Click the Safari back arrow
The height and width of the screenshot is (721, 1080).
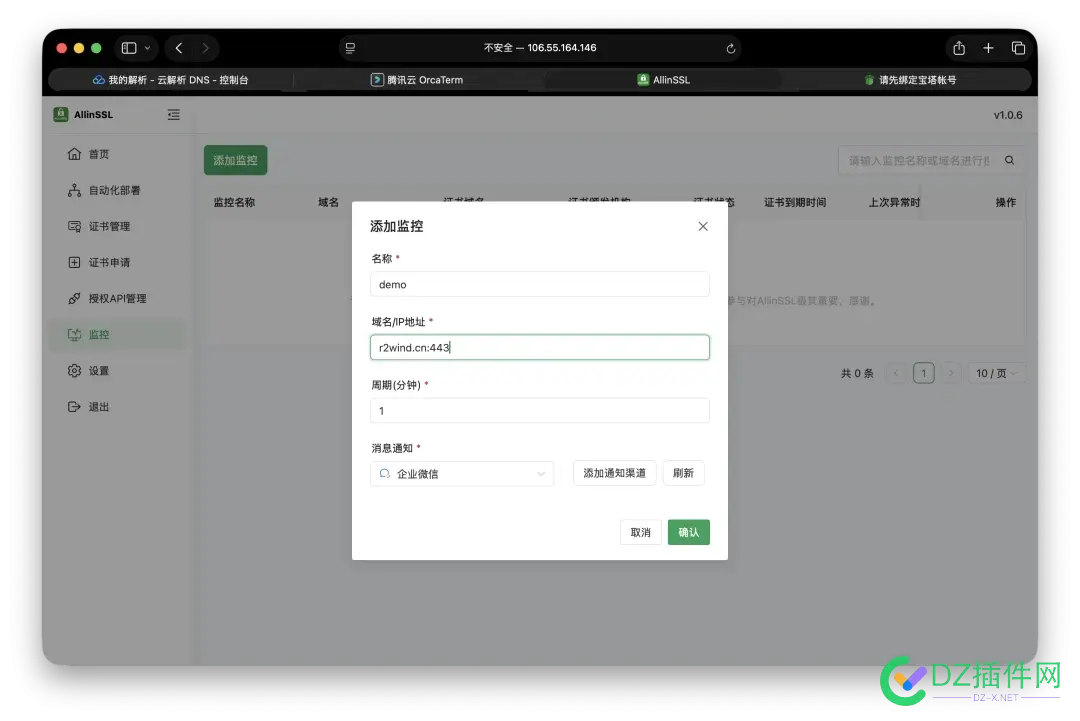pyautogui.click(x=179, y=48)
